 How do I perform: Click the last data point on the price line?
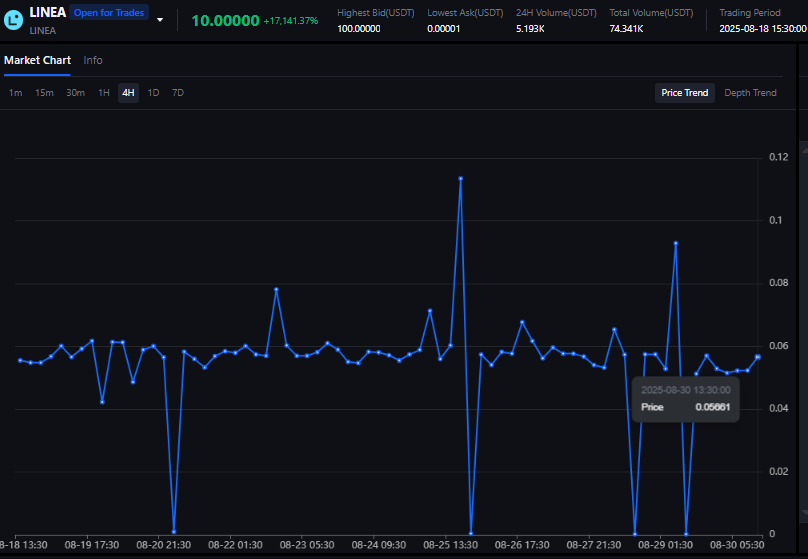pyautogui.click(x=758, y=357)
